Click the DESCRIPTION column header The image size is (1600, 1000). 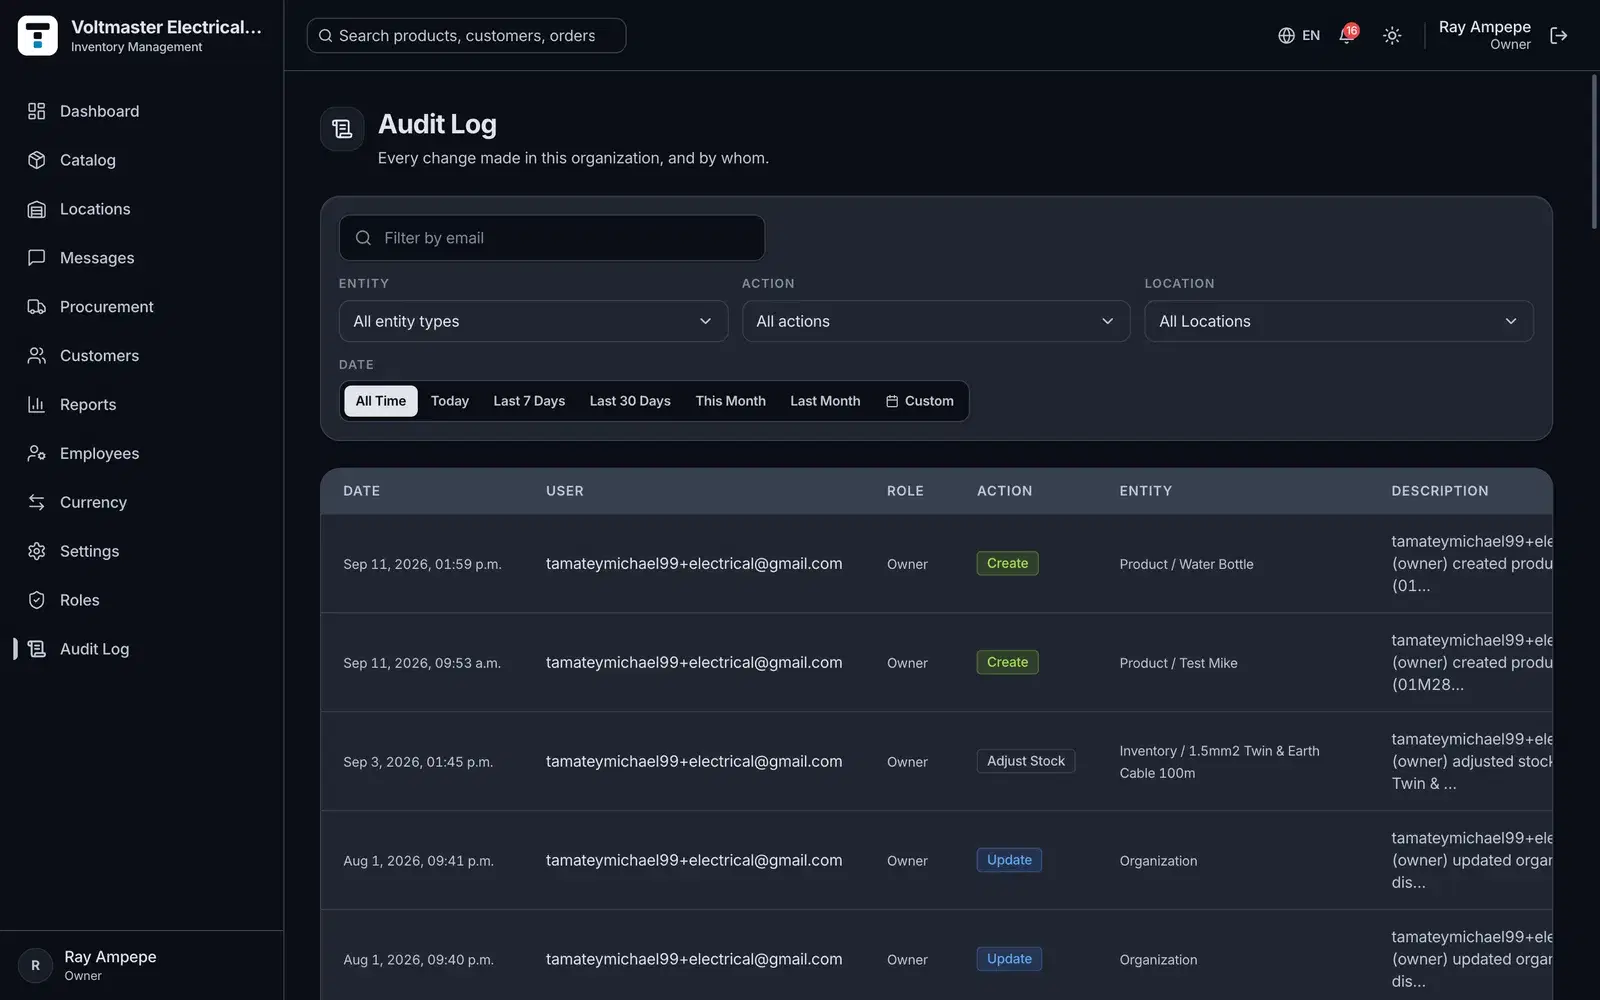point(1440,491)
